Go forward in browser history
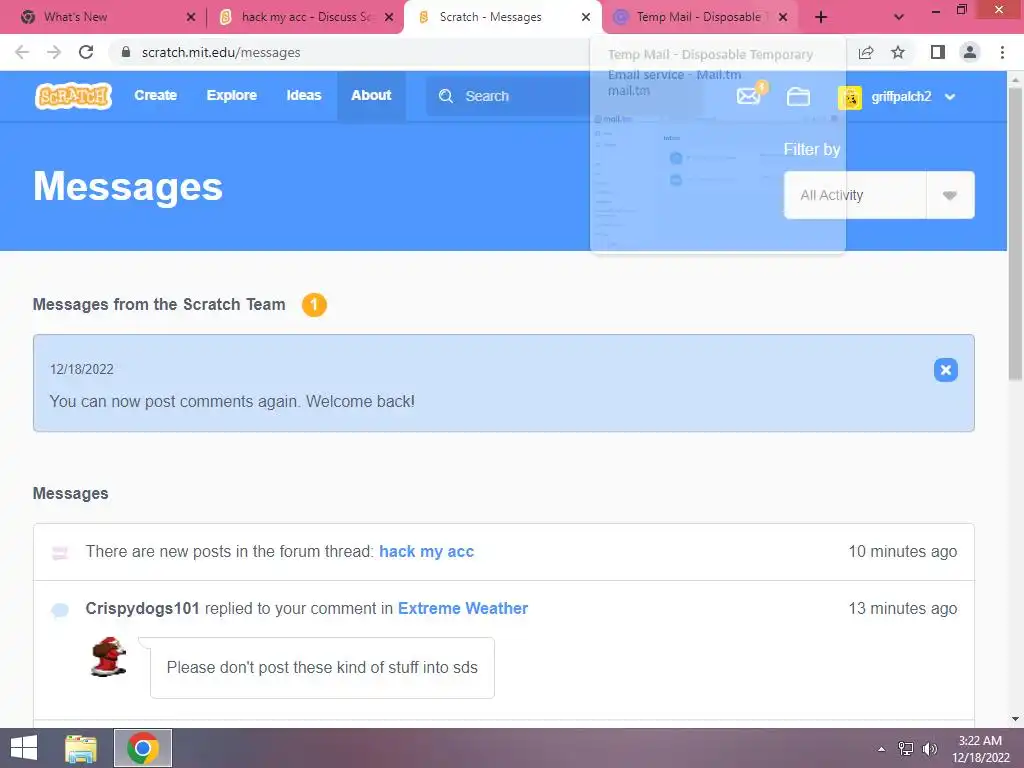1024x768 pixels. [x=54, y=52]
